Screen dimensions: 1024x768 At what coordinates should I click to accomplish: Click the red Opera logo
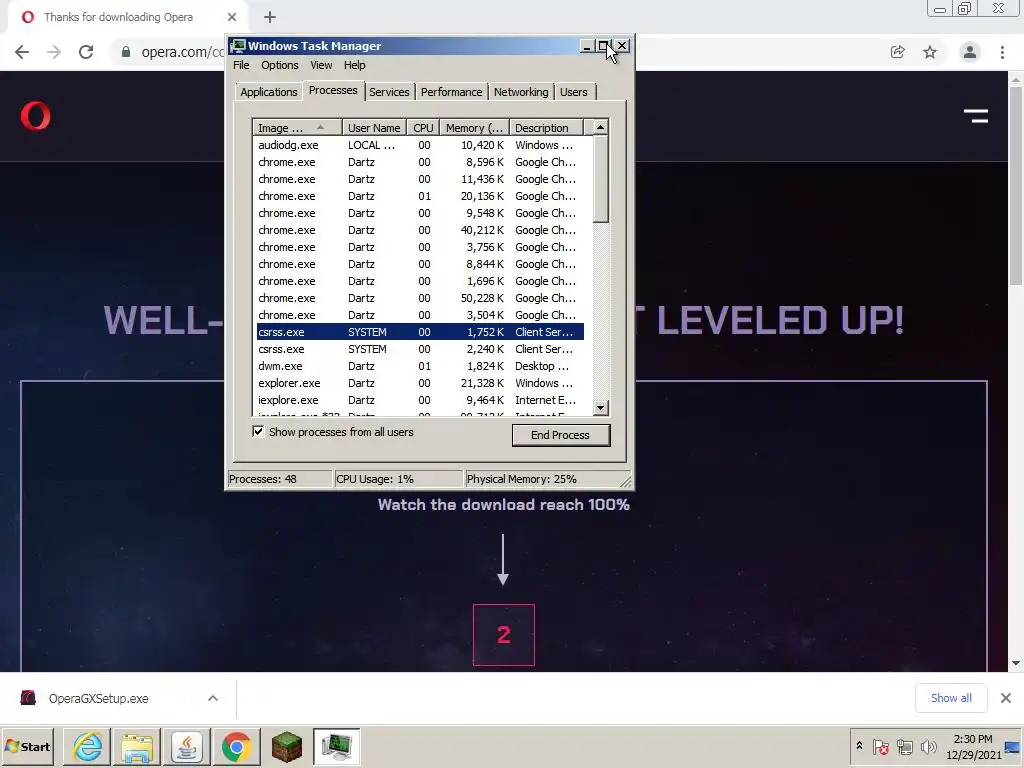pos(35,116)
